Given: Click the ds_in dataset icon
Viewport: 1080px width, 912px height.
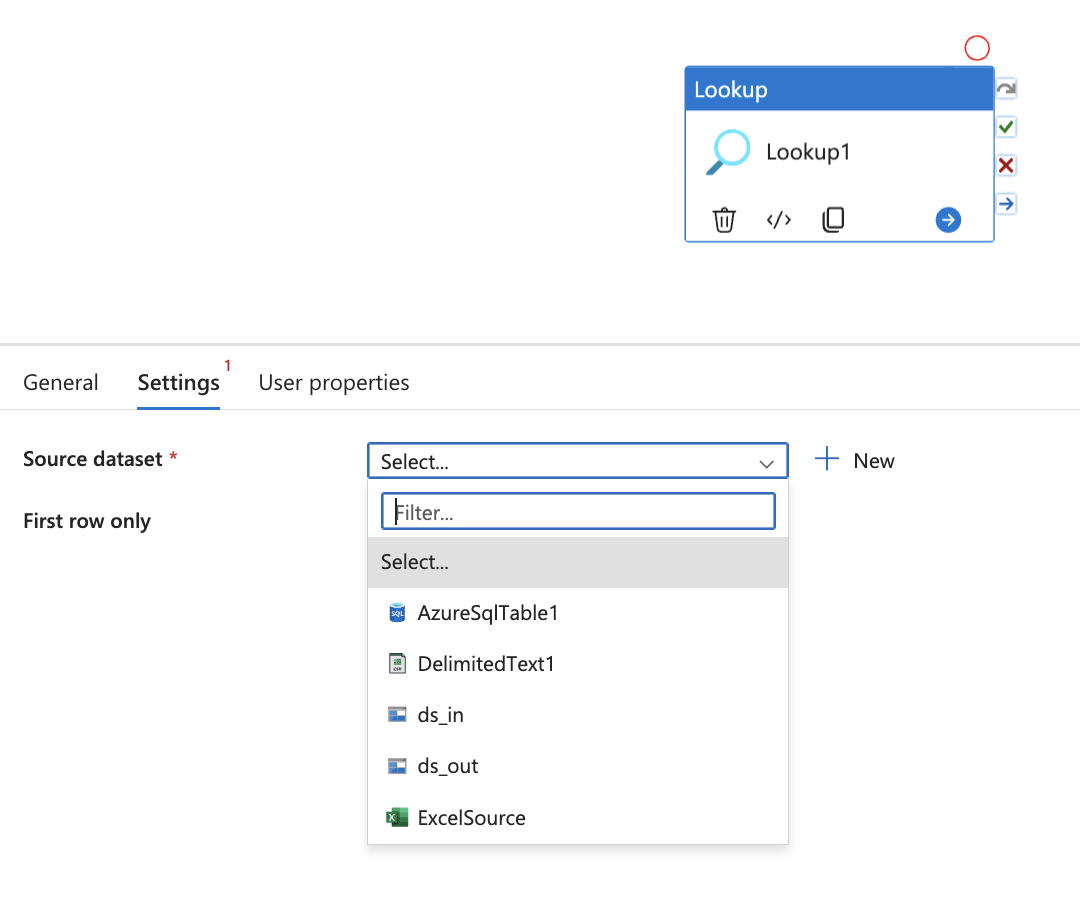Looking at the screenshot, I should [x=396, y=714].
